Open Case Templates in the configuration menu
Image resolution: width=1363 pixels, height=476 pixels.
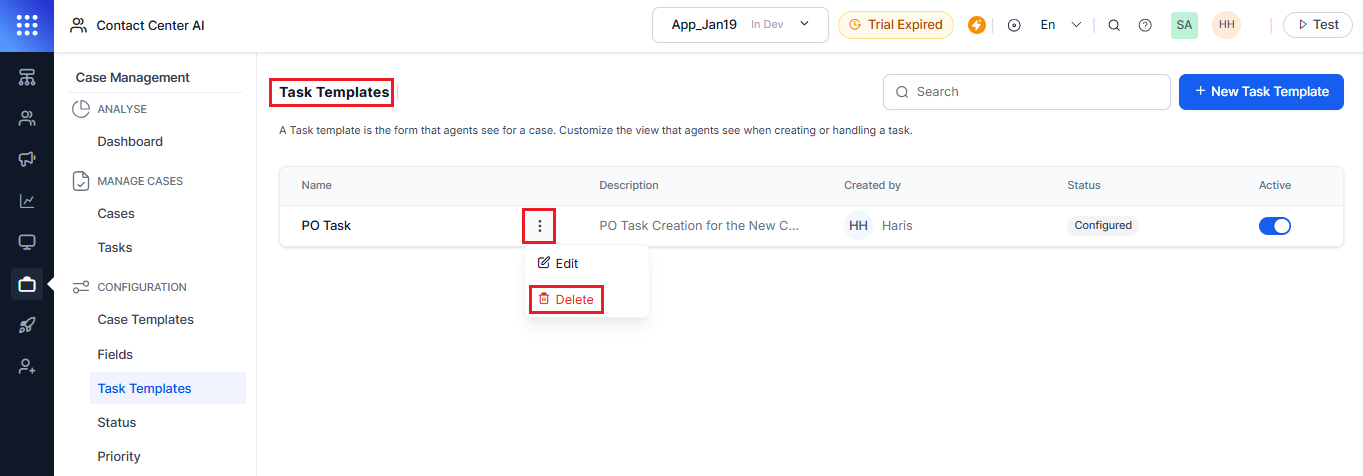pyautogui.click(x=145, y=320)
